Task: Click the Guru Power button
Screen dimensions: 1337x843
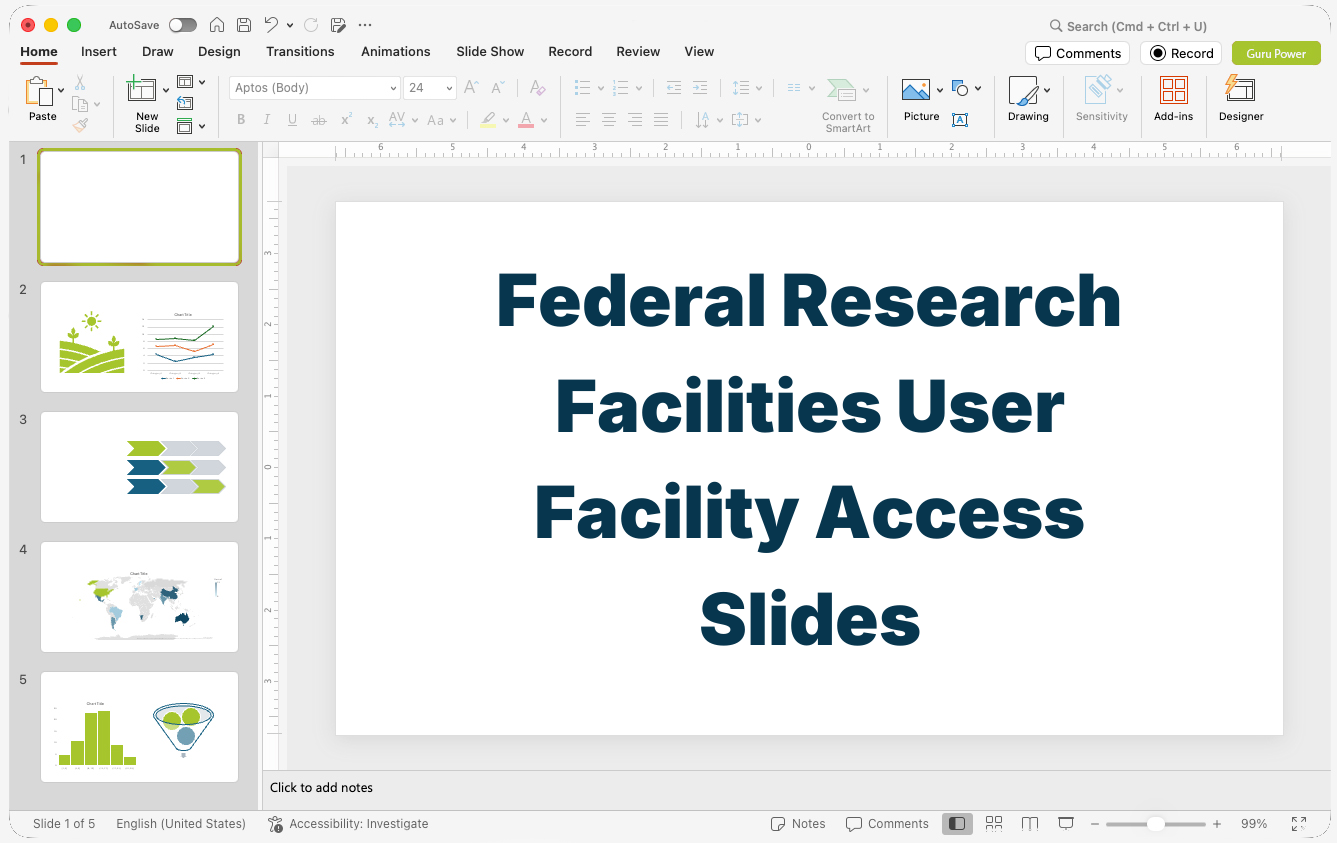Action: (x=1276, y=53)
